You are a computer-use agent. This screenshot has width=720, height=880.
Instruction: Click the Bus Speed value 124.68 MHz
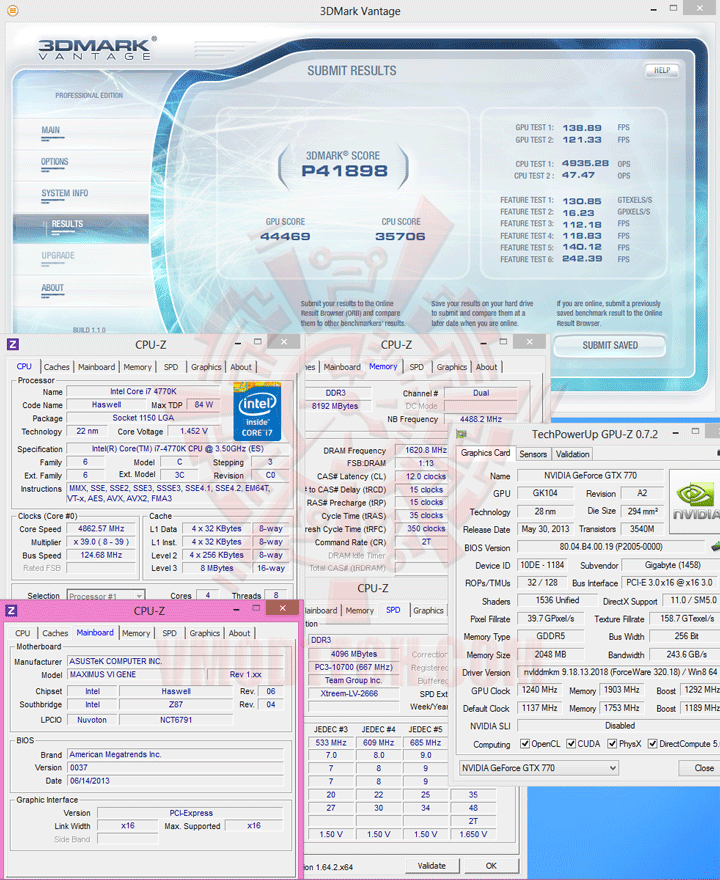pos(102,555)
